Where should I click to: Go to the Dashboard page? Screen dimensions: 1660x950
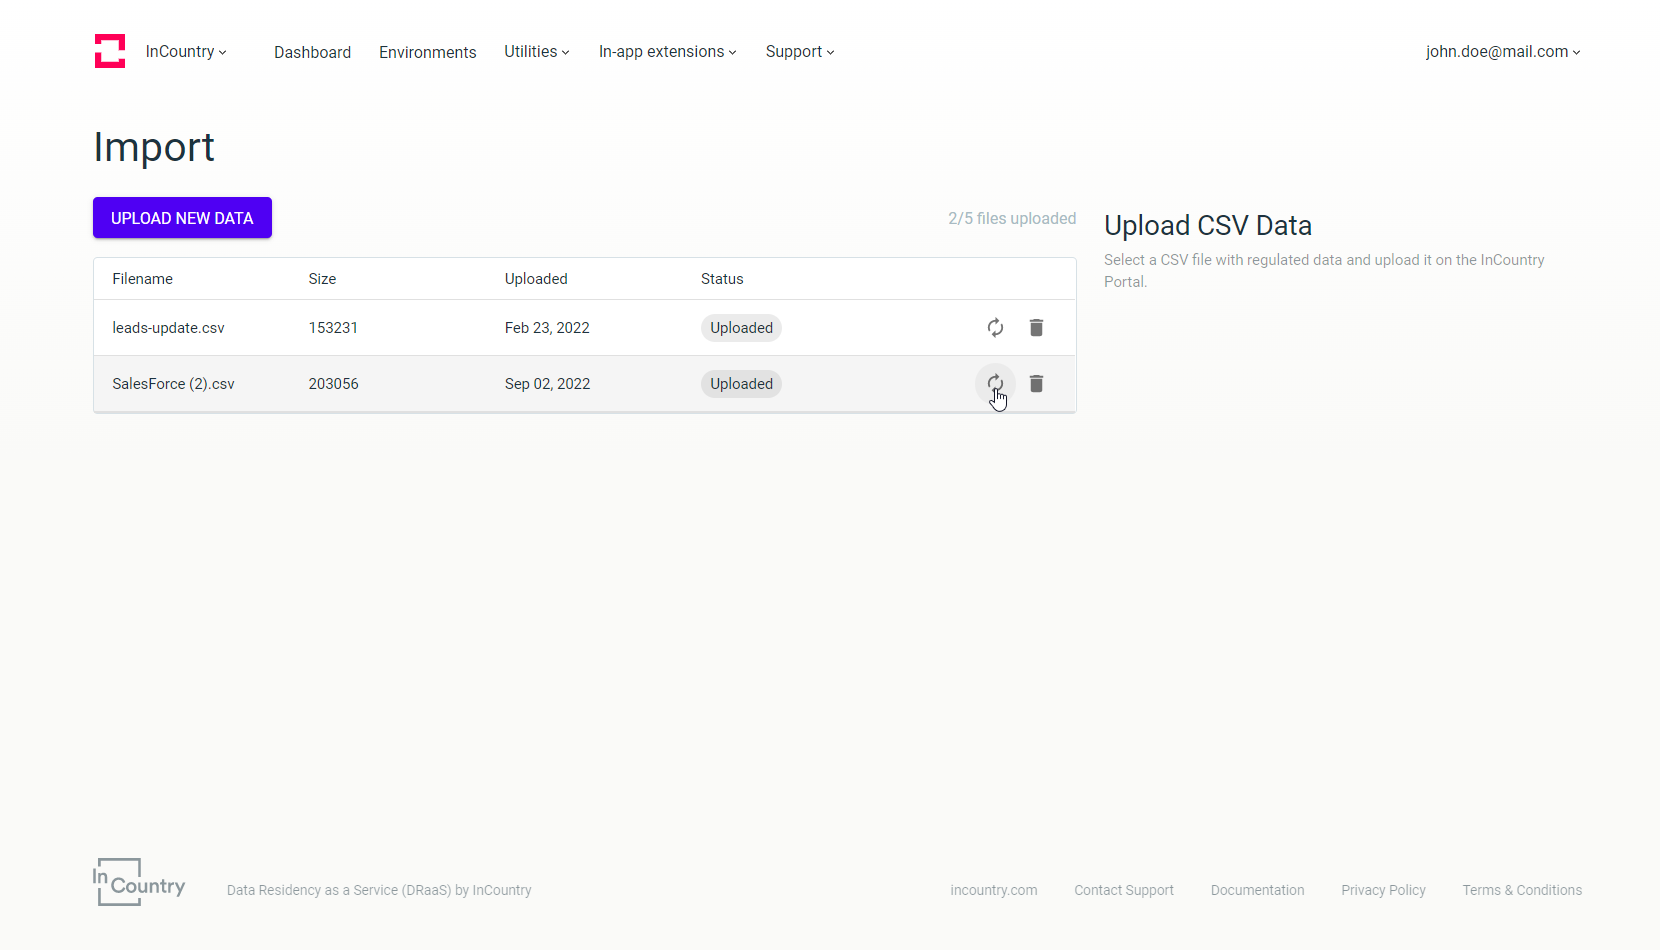click(313, 52)
